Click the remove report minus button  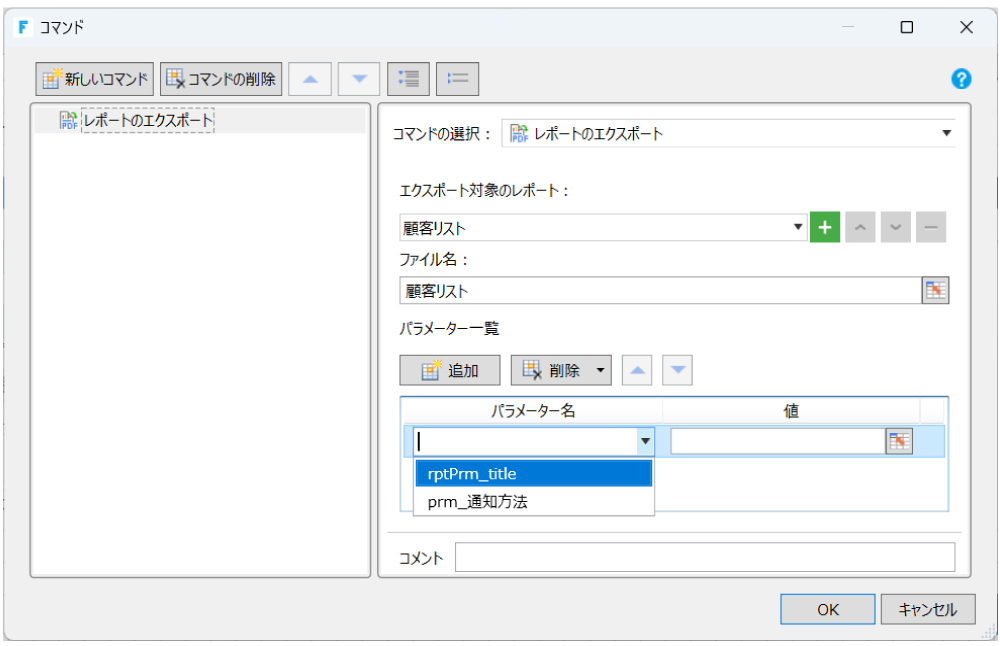pos(930,228)
